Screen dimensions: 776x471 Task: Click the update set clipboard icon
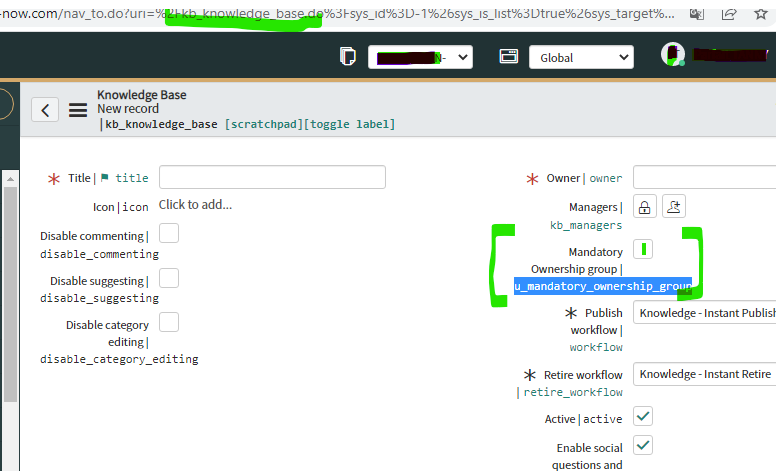coord(348,56)
